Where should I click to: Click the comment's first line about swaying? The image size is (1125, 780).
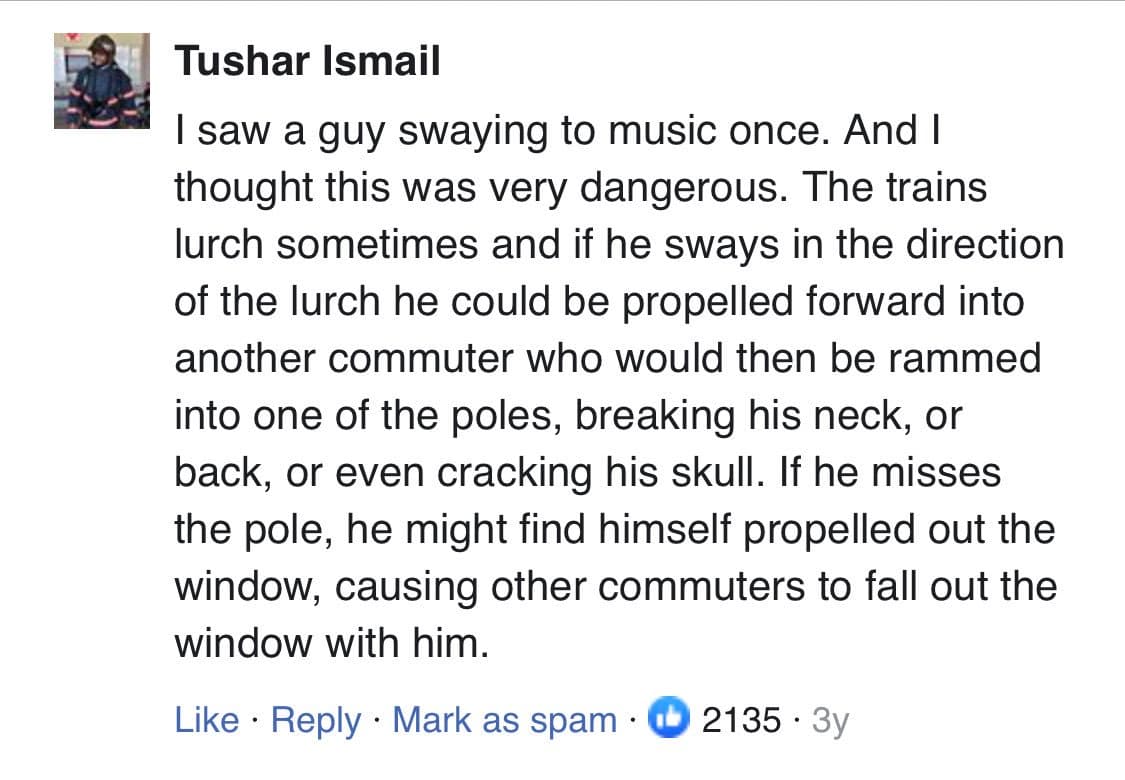560,132
